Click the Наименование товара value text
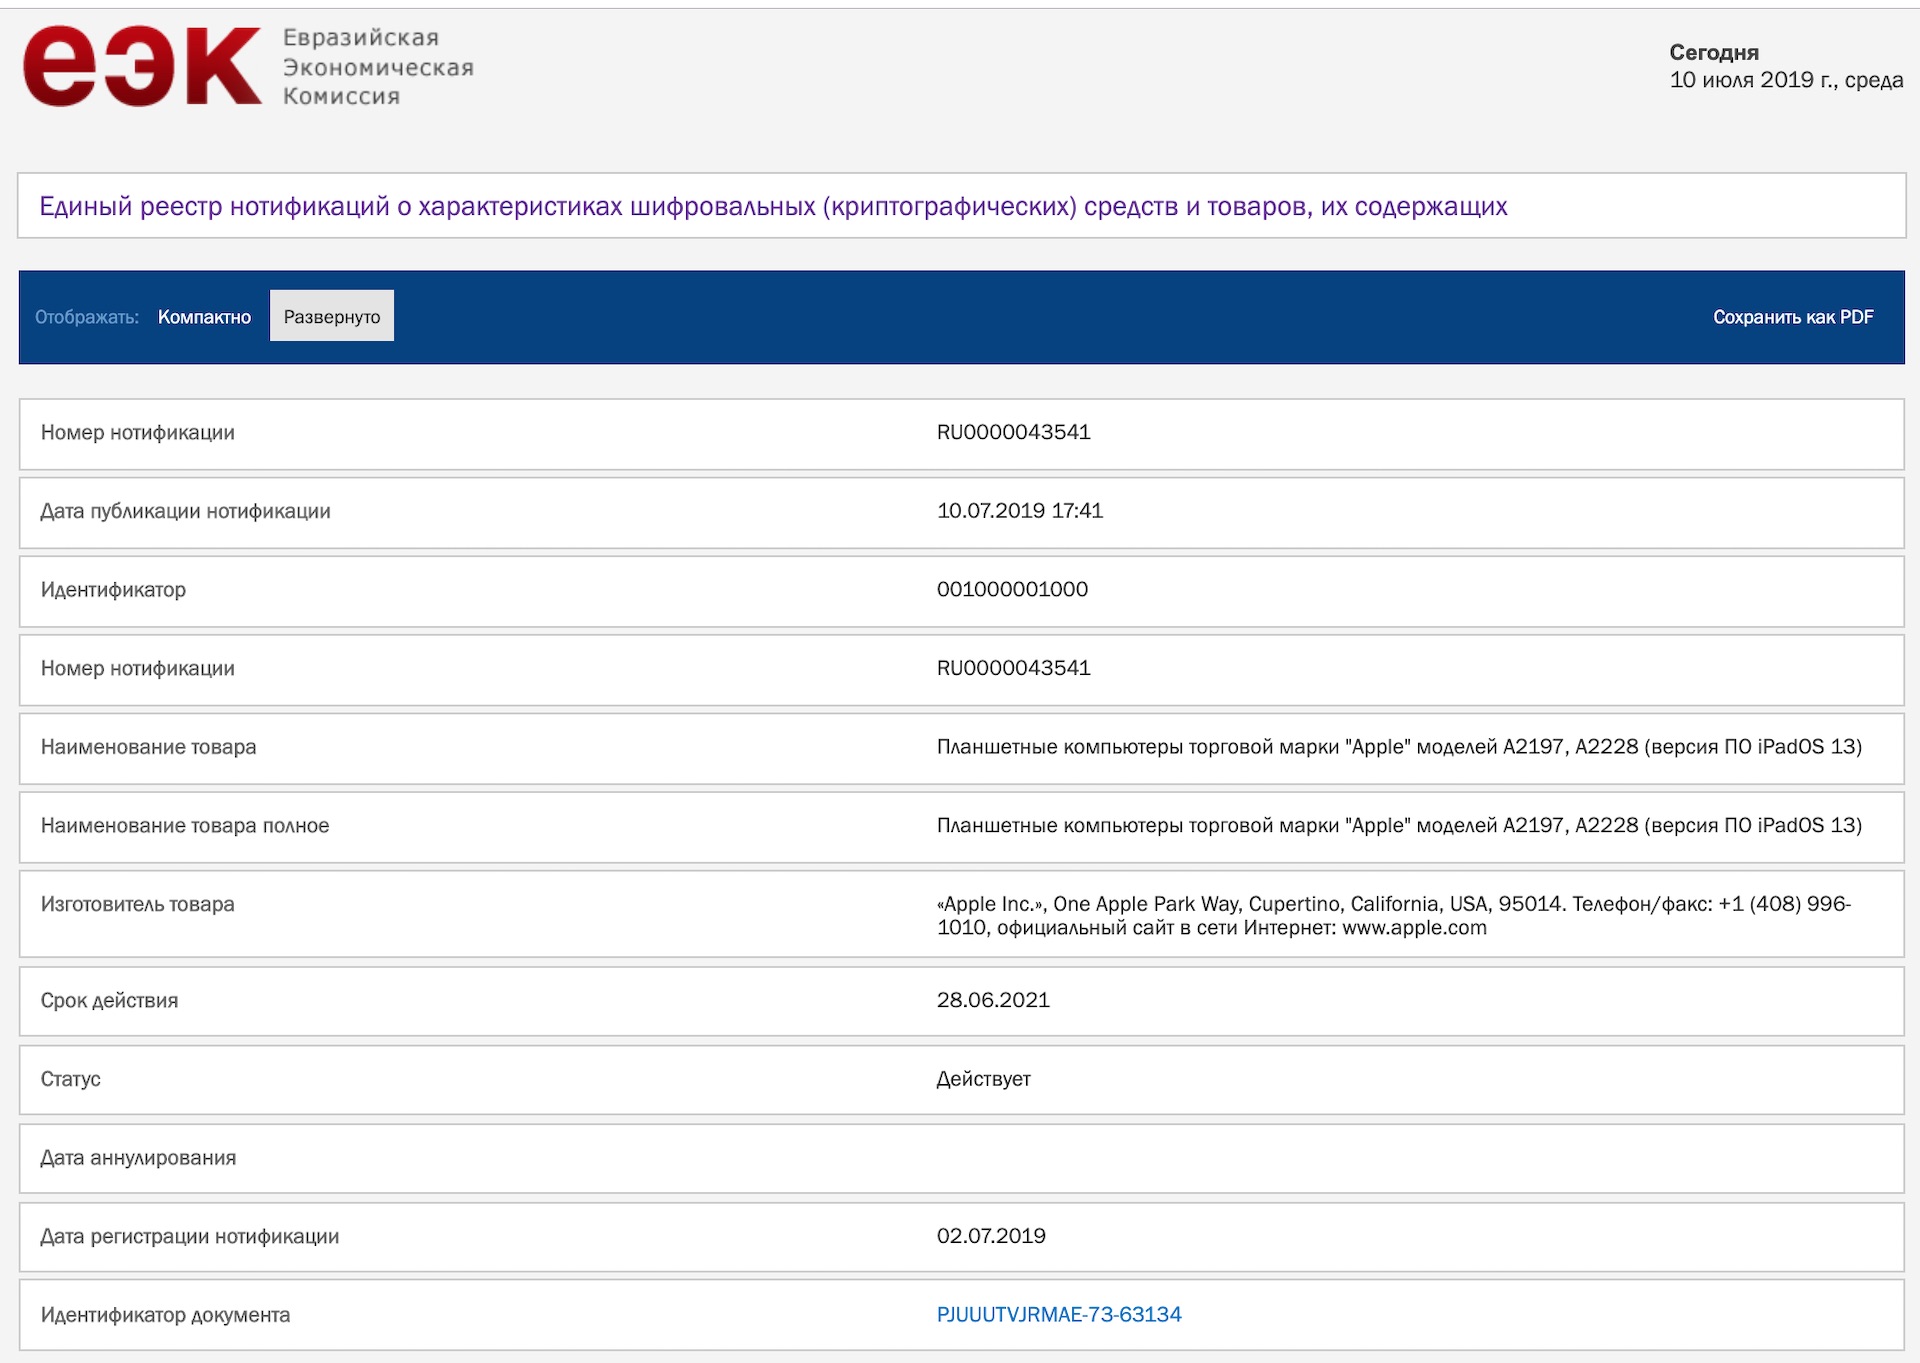This screenshot has width=1920, height=1363. click(1398, 747)
